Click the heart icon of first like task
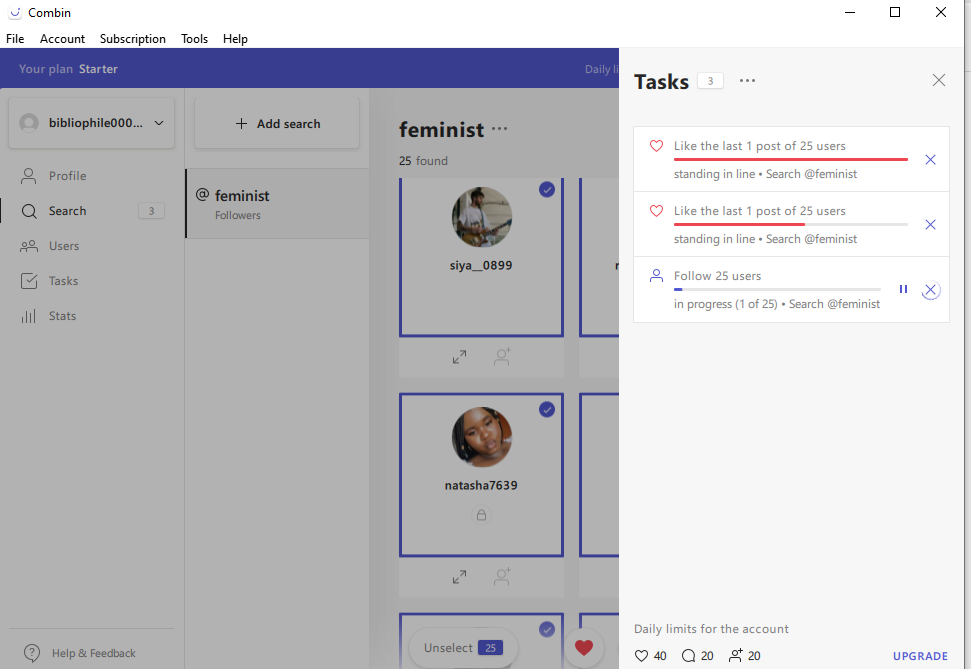971x669 pixels. (656, 146)
